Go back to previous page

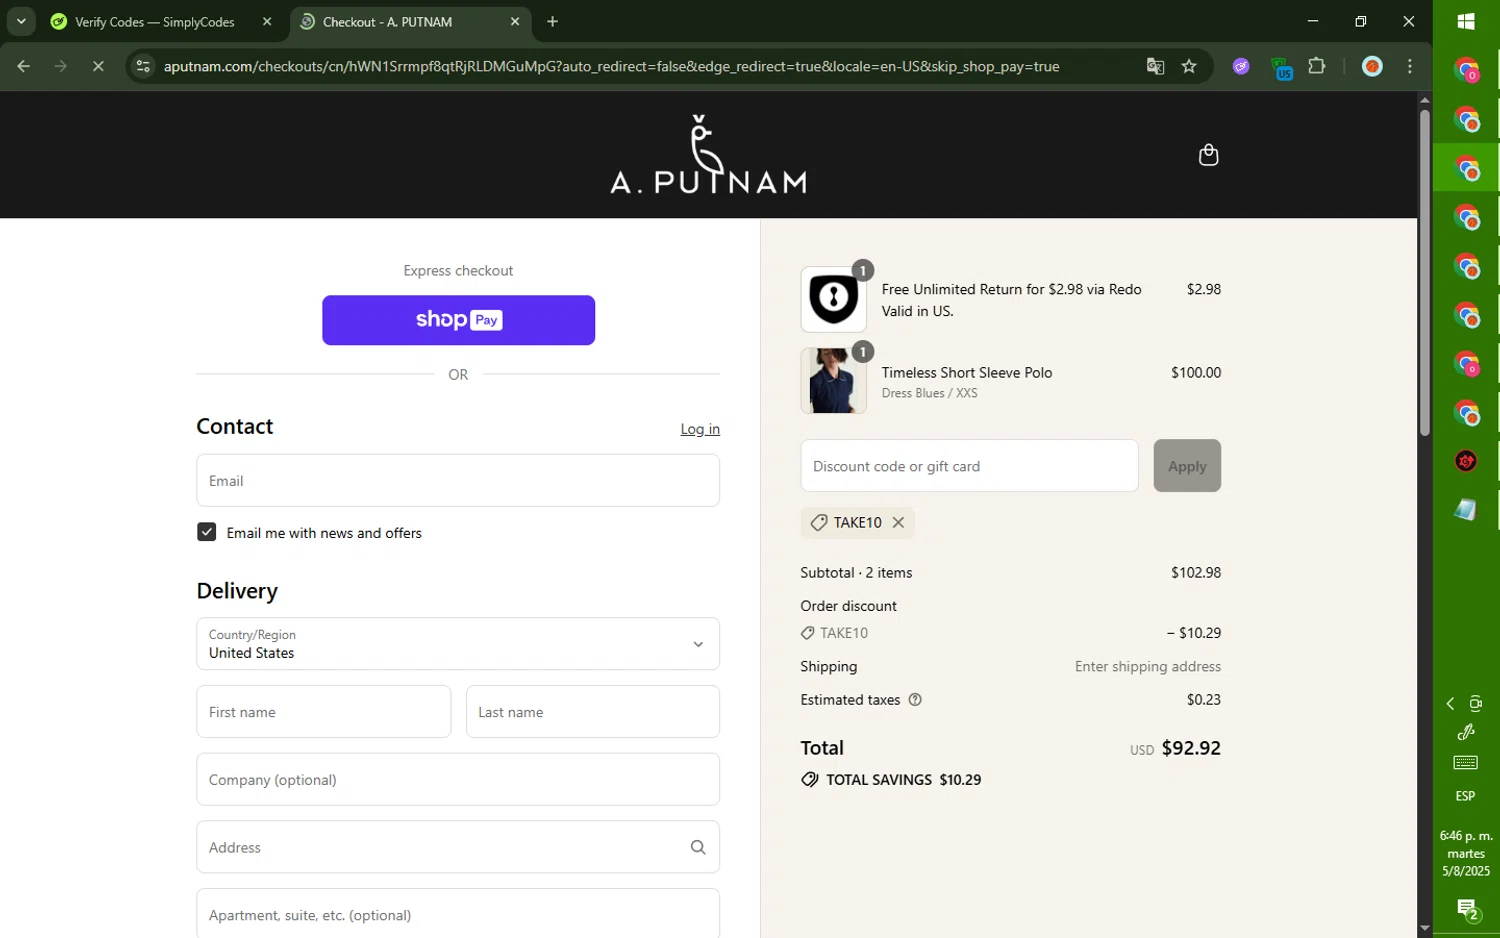[x=23, y=67]
